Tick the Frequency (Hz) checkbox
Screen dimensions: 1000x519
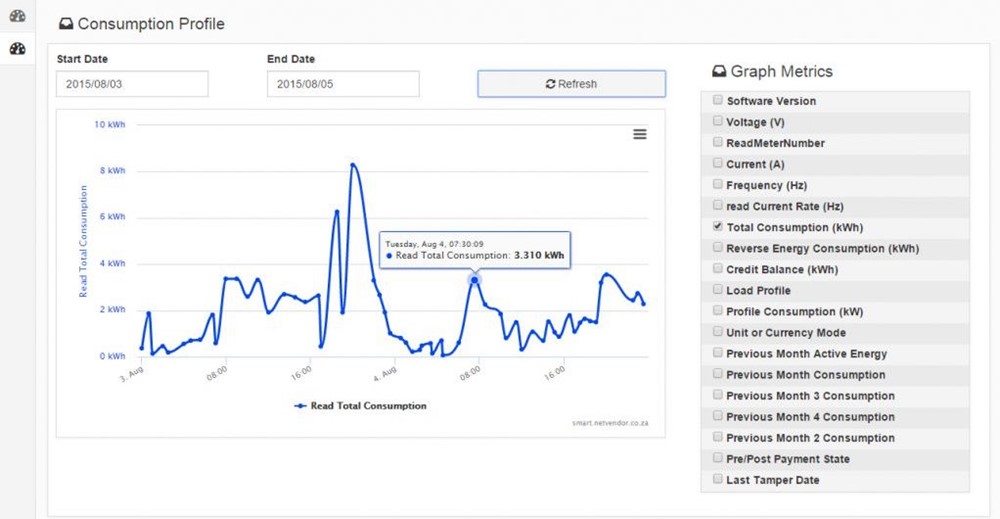(718, 184)
